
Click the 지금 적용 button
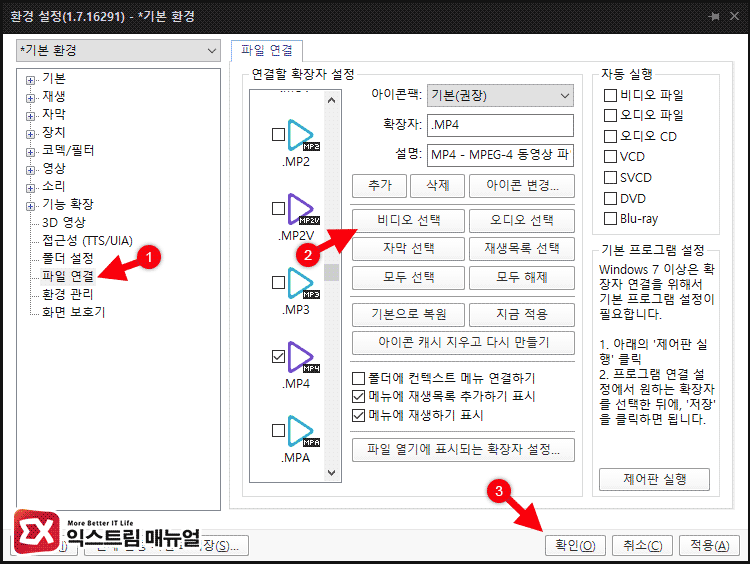pos(522,315)
